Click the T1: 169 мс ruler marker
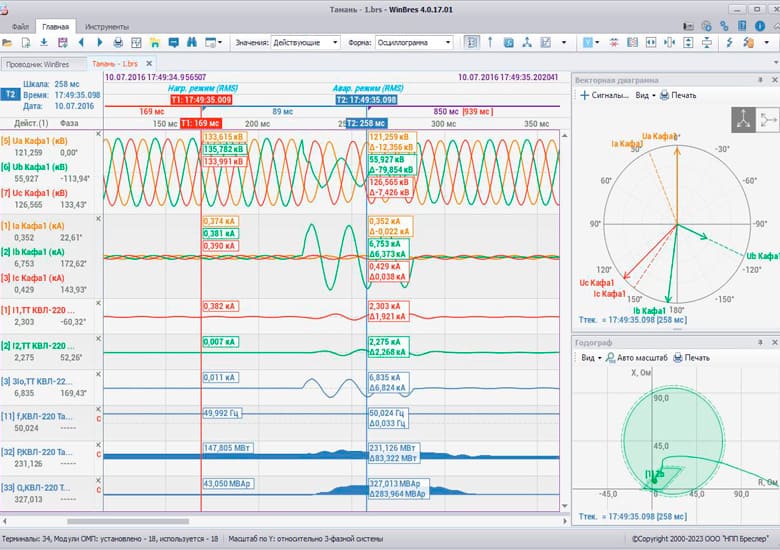 pyautogui.click(x=200, y=123)
